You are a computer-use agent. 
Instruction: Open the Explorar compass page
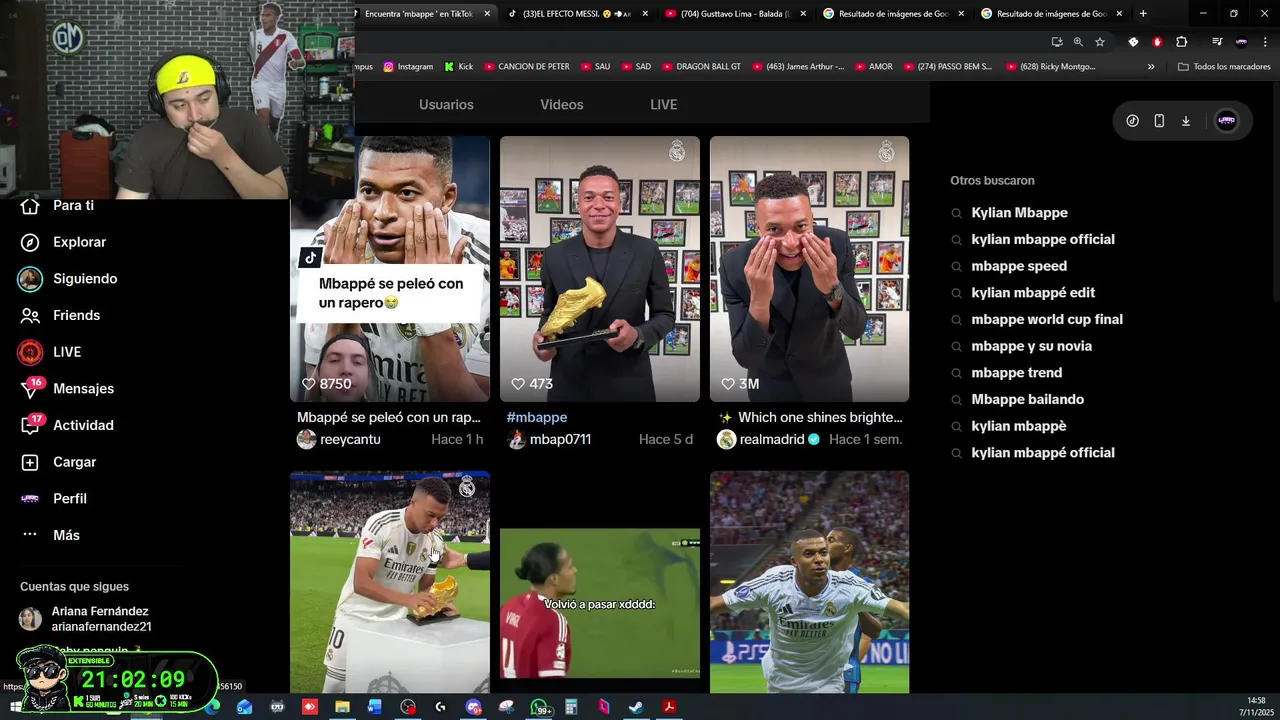[63, 242]
